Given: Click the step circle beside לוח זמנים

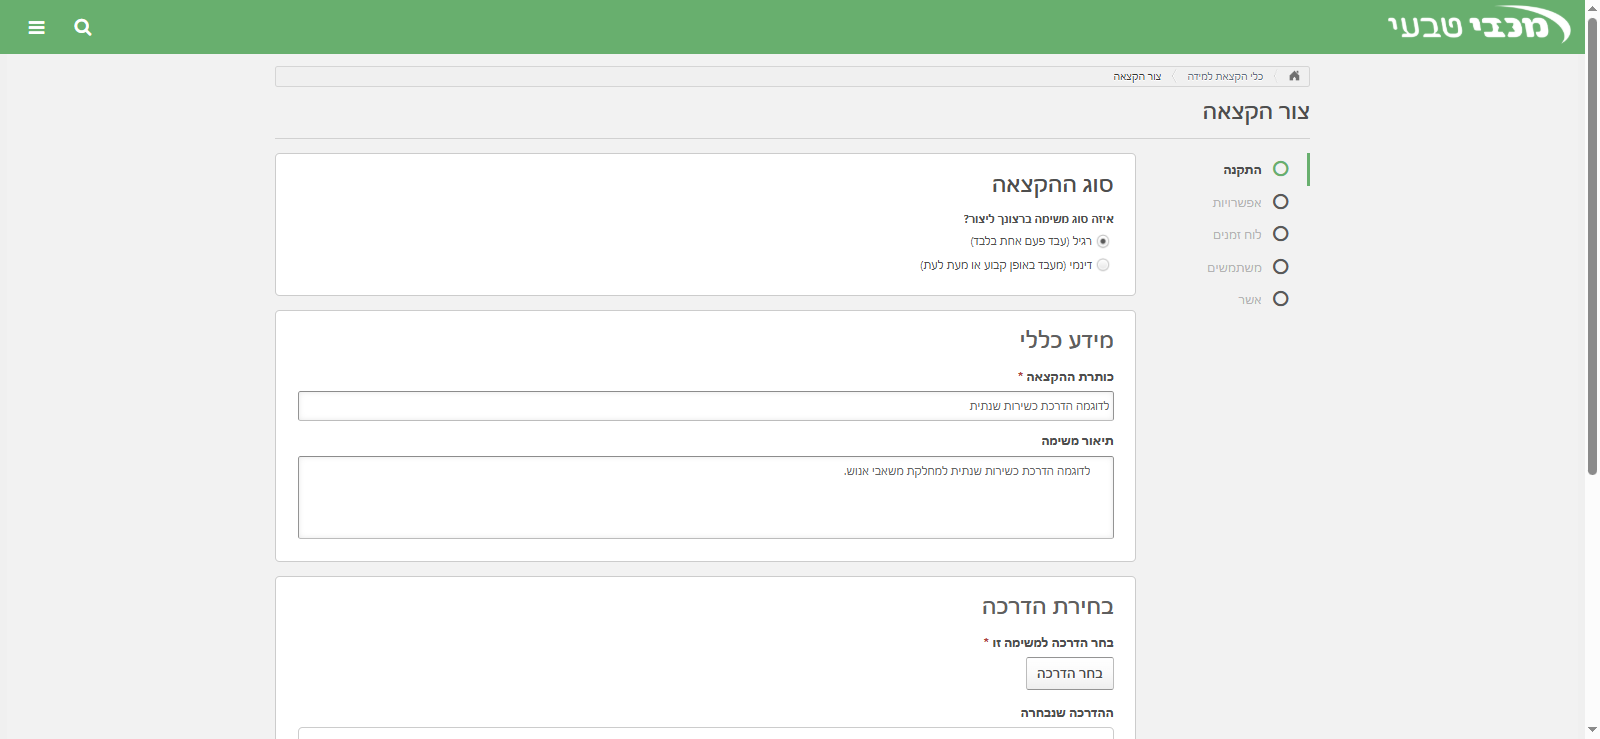Looking at the screenshot, I should (1280, 234).
